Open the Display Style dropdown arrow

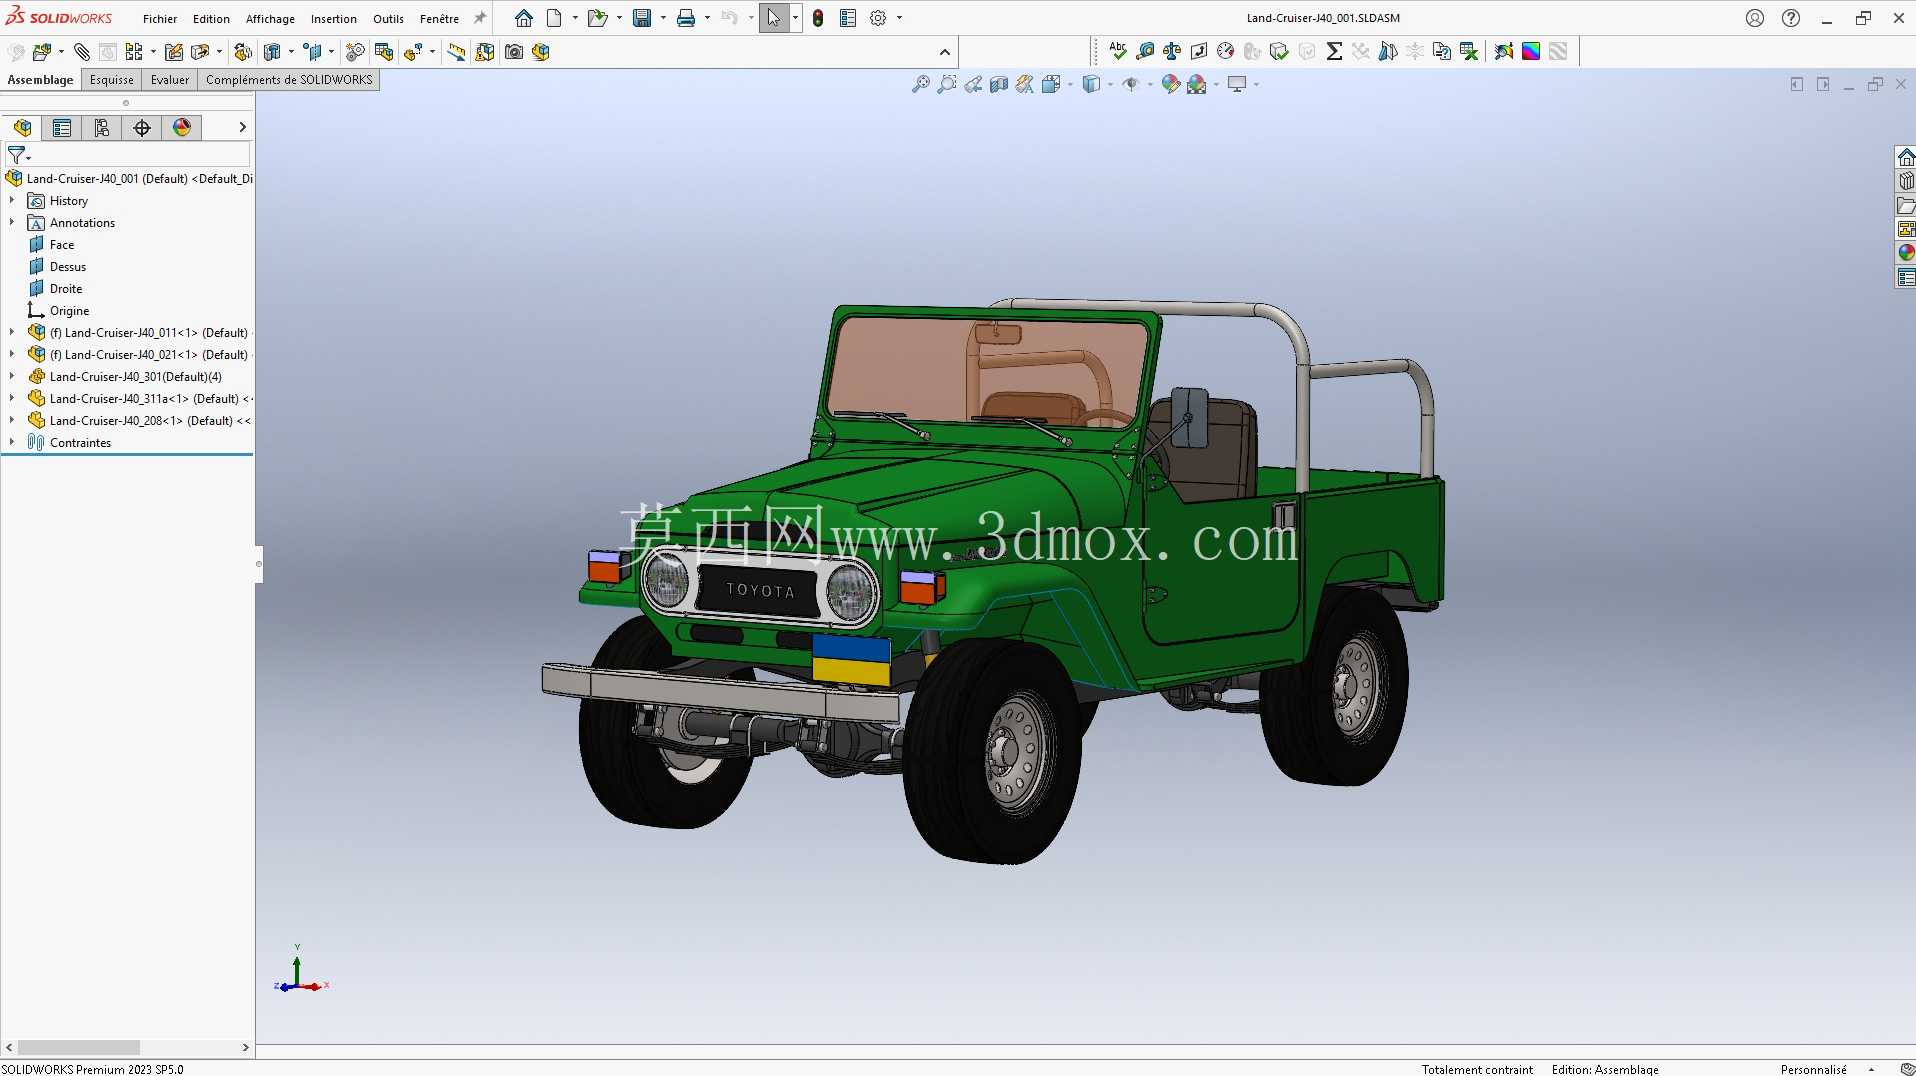click(x=1110, y=85)
